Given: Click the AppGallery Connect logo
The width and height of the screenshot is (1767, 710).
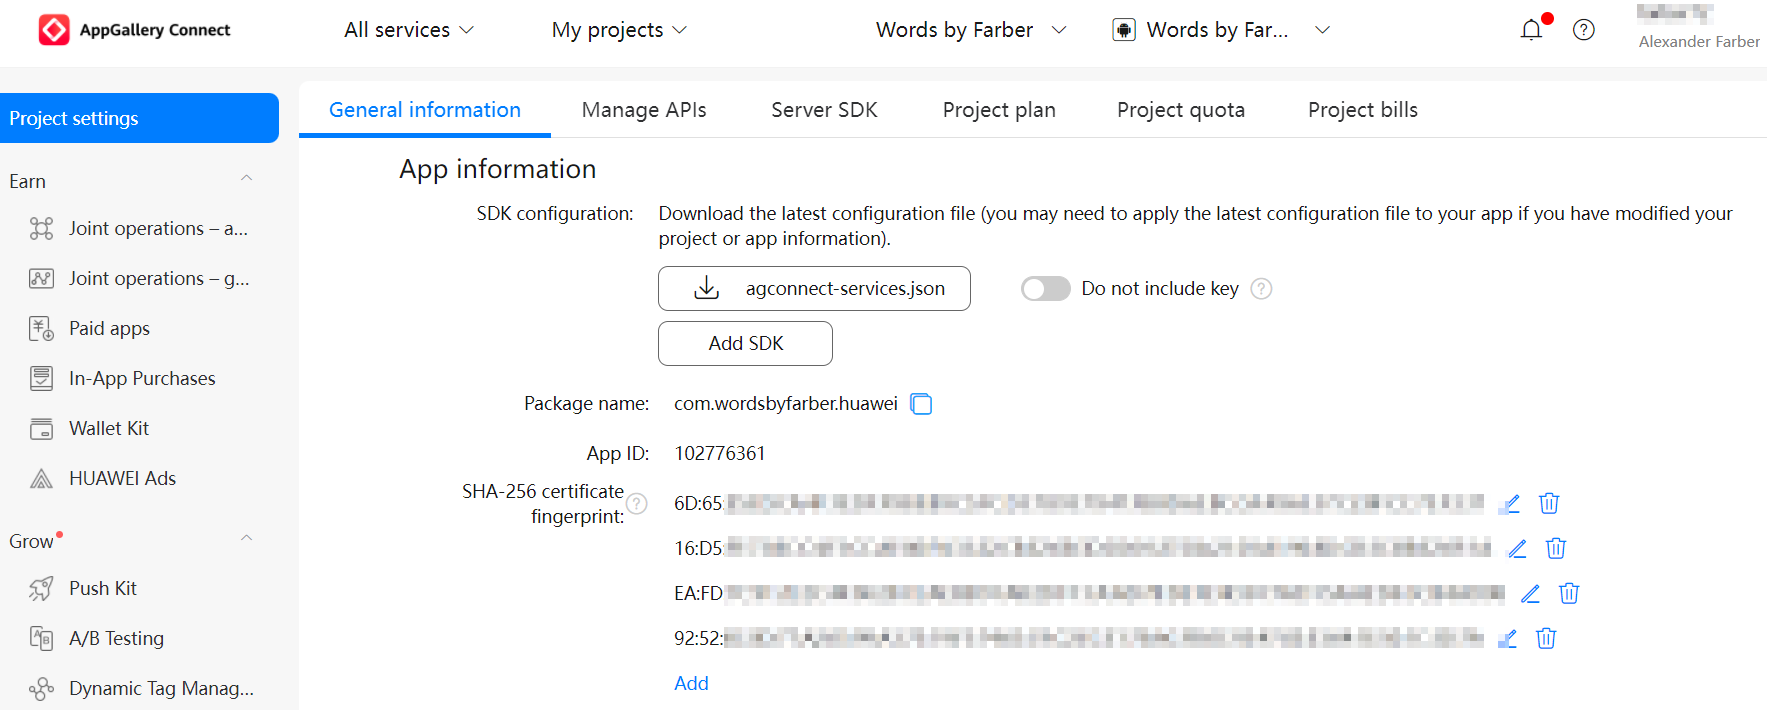Looking at the screenshot, I should (134, 30).
